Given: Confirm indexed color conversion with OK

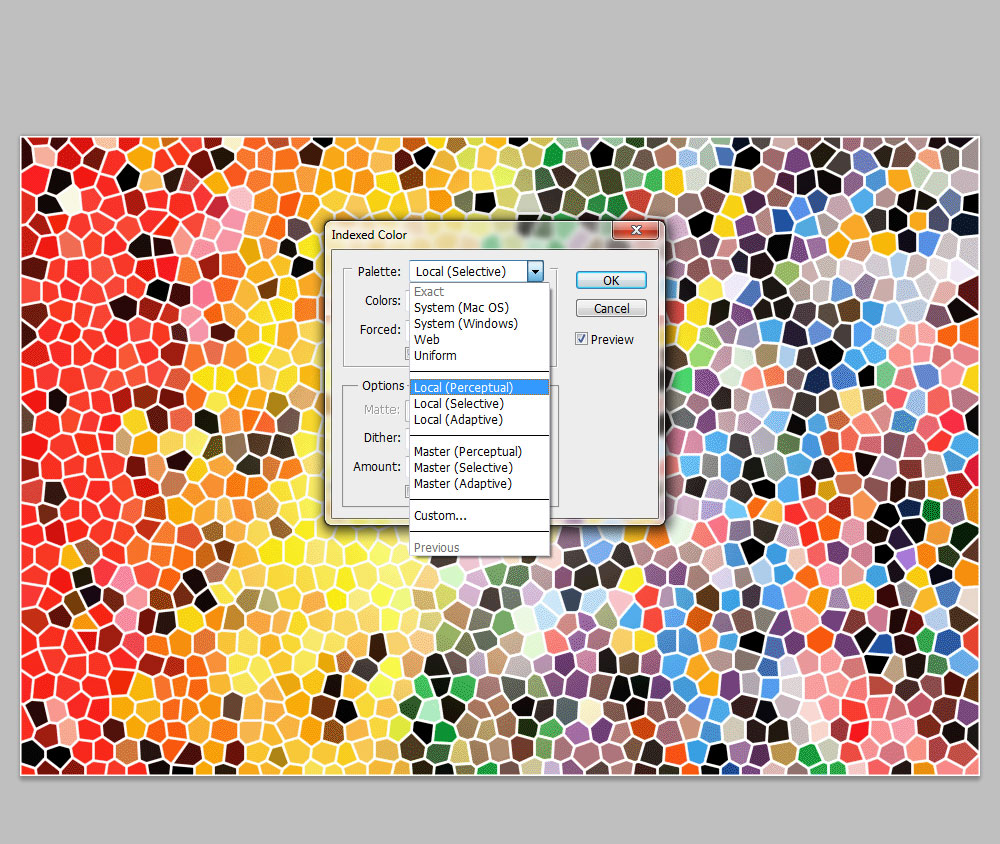Looking at the screenshot, I should coord(610,280).
